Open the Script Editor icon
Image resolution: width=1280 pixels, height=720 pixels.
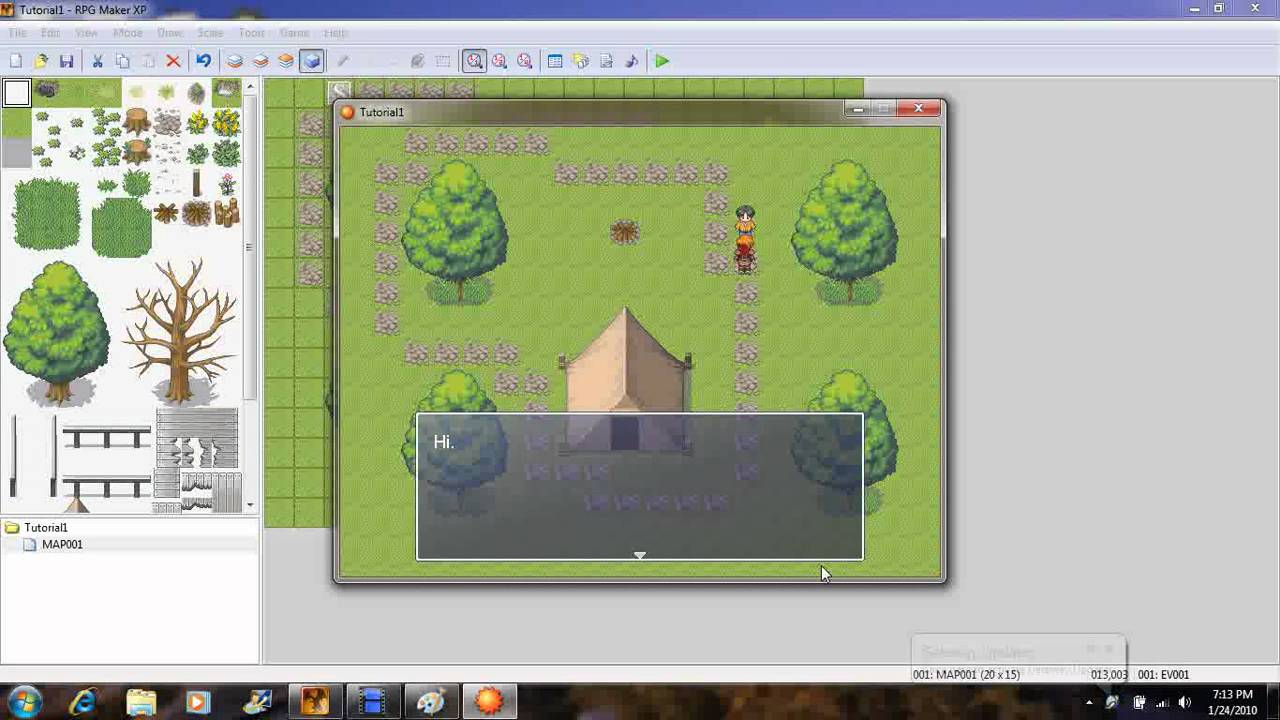pos(606,61)
